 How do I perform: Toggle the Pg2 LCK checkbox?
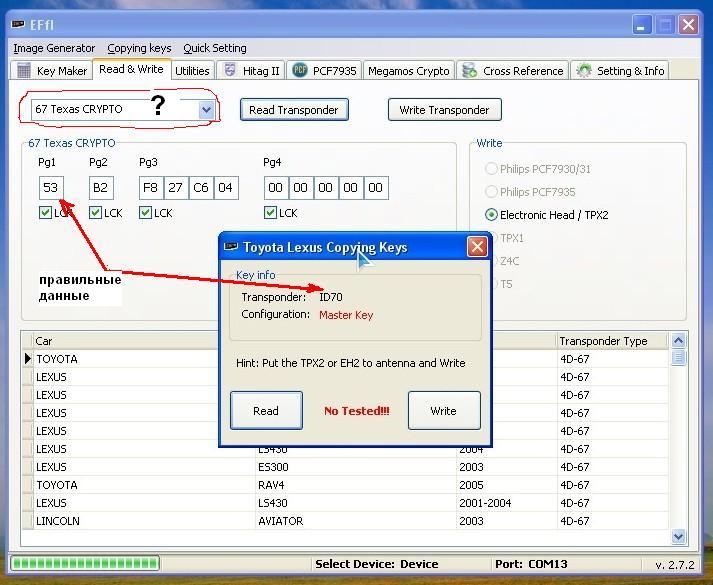pos(95,213)
